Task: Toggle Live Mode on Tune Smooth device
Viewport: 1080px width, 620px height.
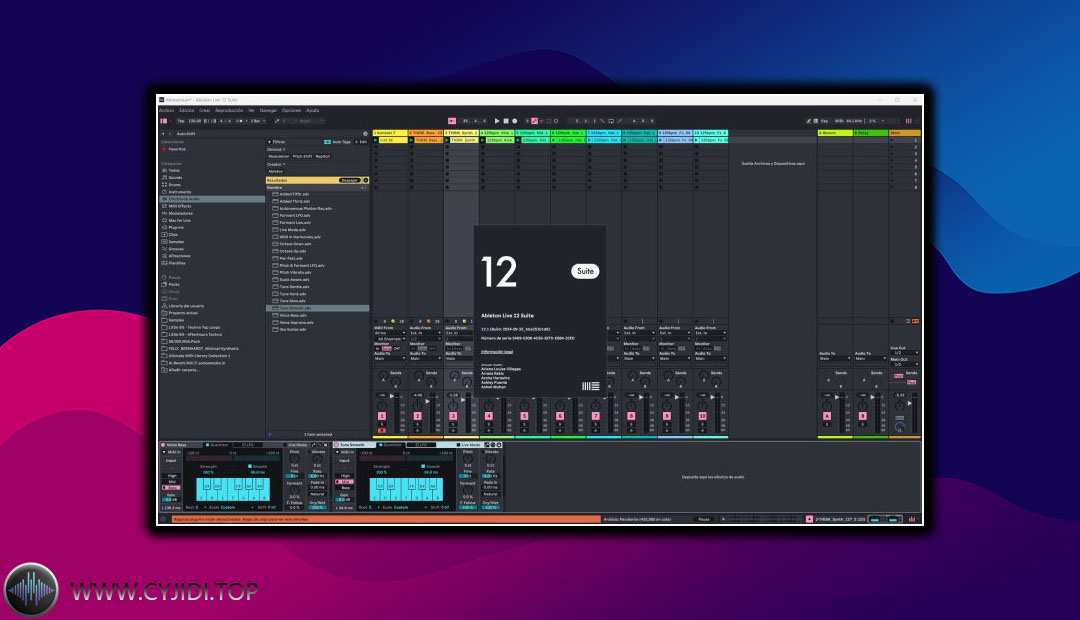Action: tap(468, 445)
